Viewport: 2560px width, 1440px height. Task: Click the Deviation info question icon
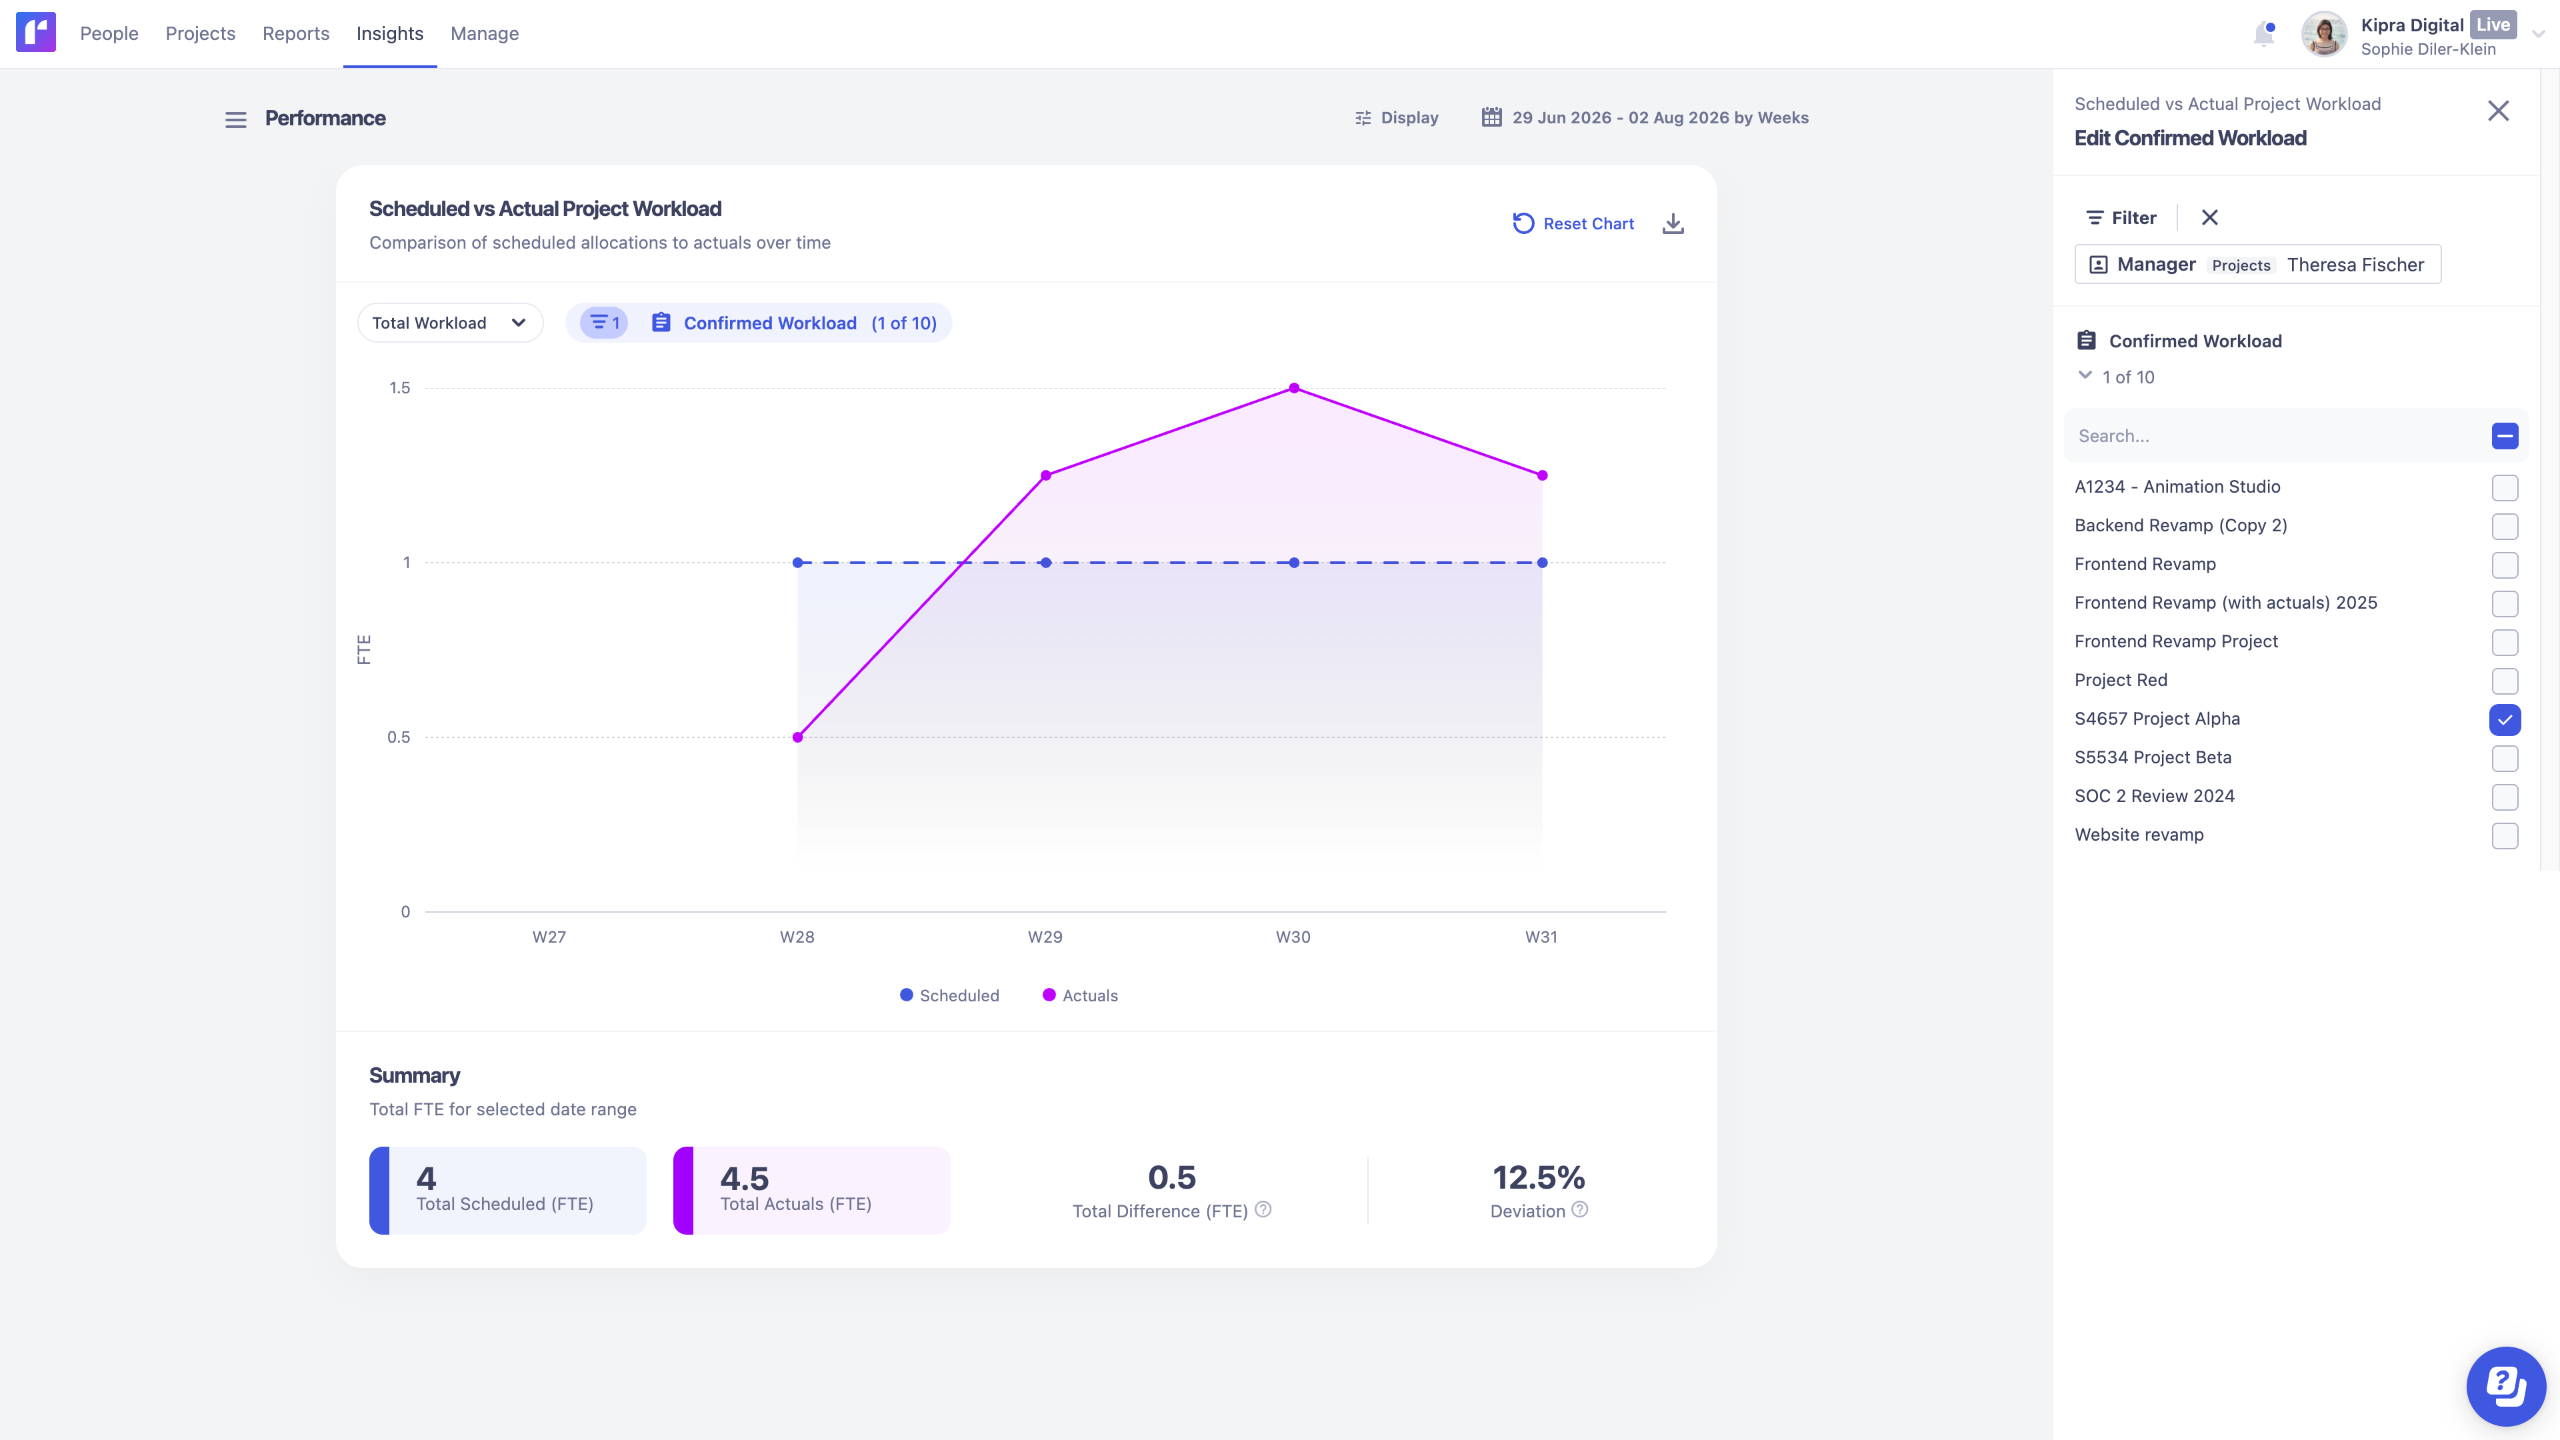pos(1580,1210)
